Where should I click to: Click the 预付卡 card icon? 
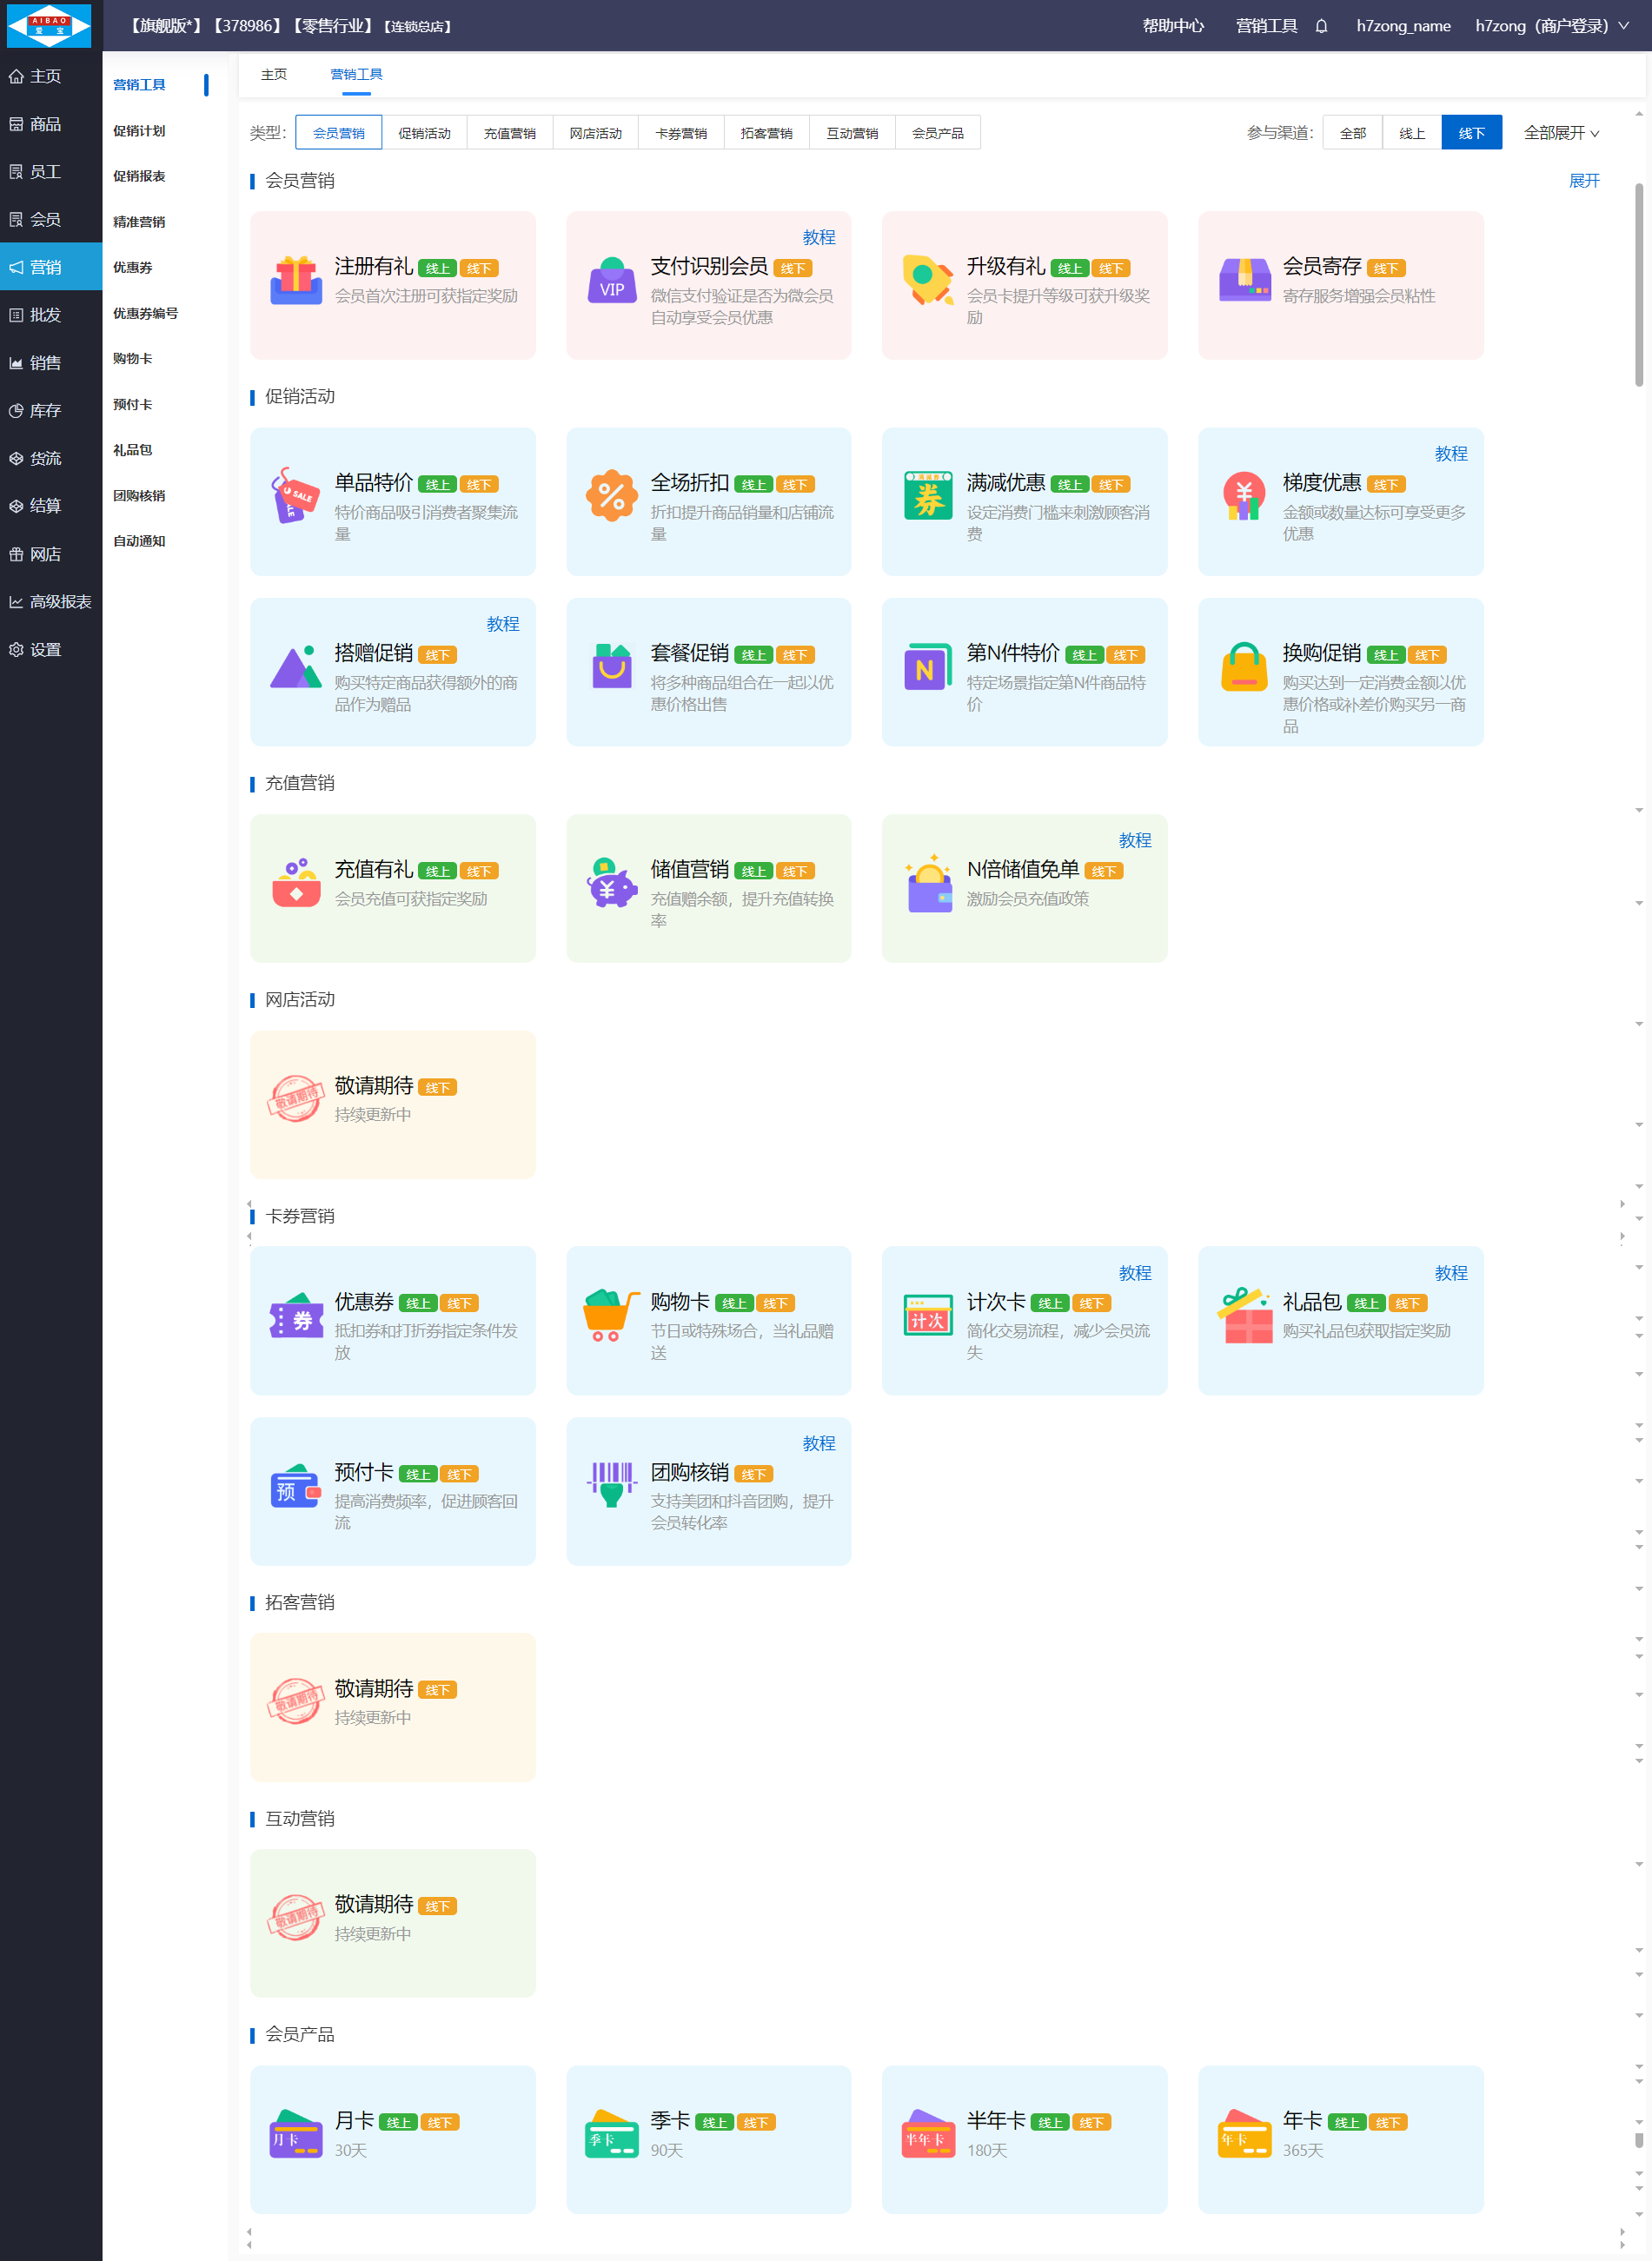296,1487
